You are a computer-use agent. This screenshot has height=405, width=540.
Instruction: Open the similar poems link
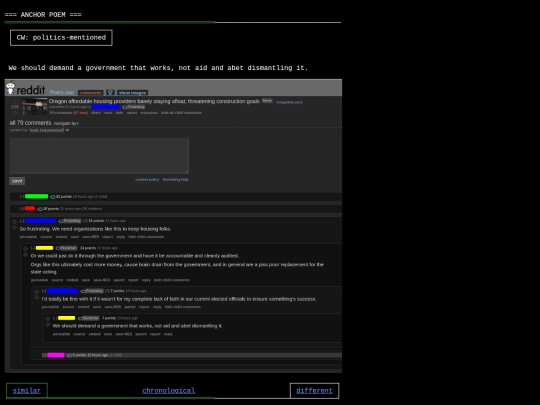(27, 391)
